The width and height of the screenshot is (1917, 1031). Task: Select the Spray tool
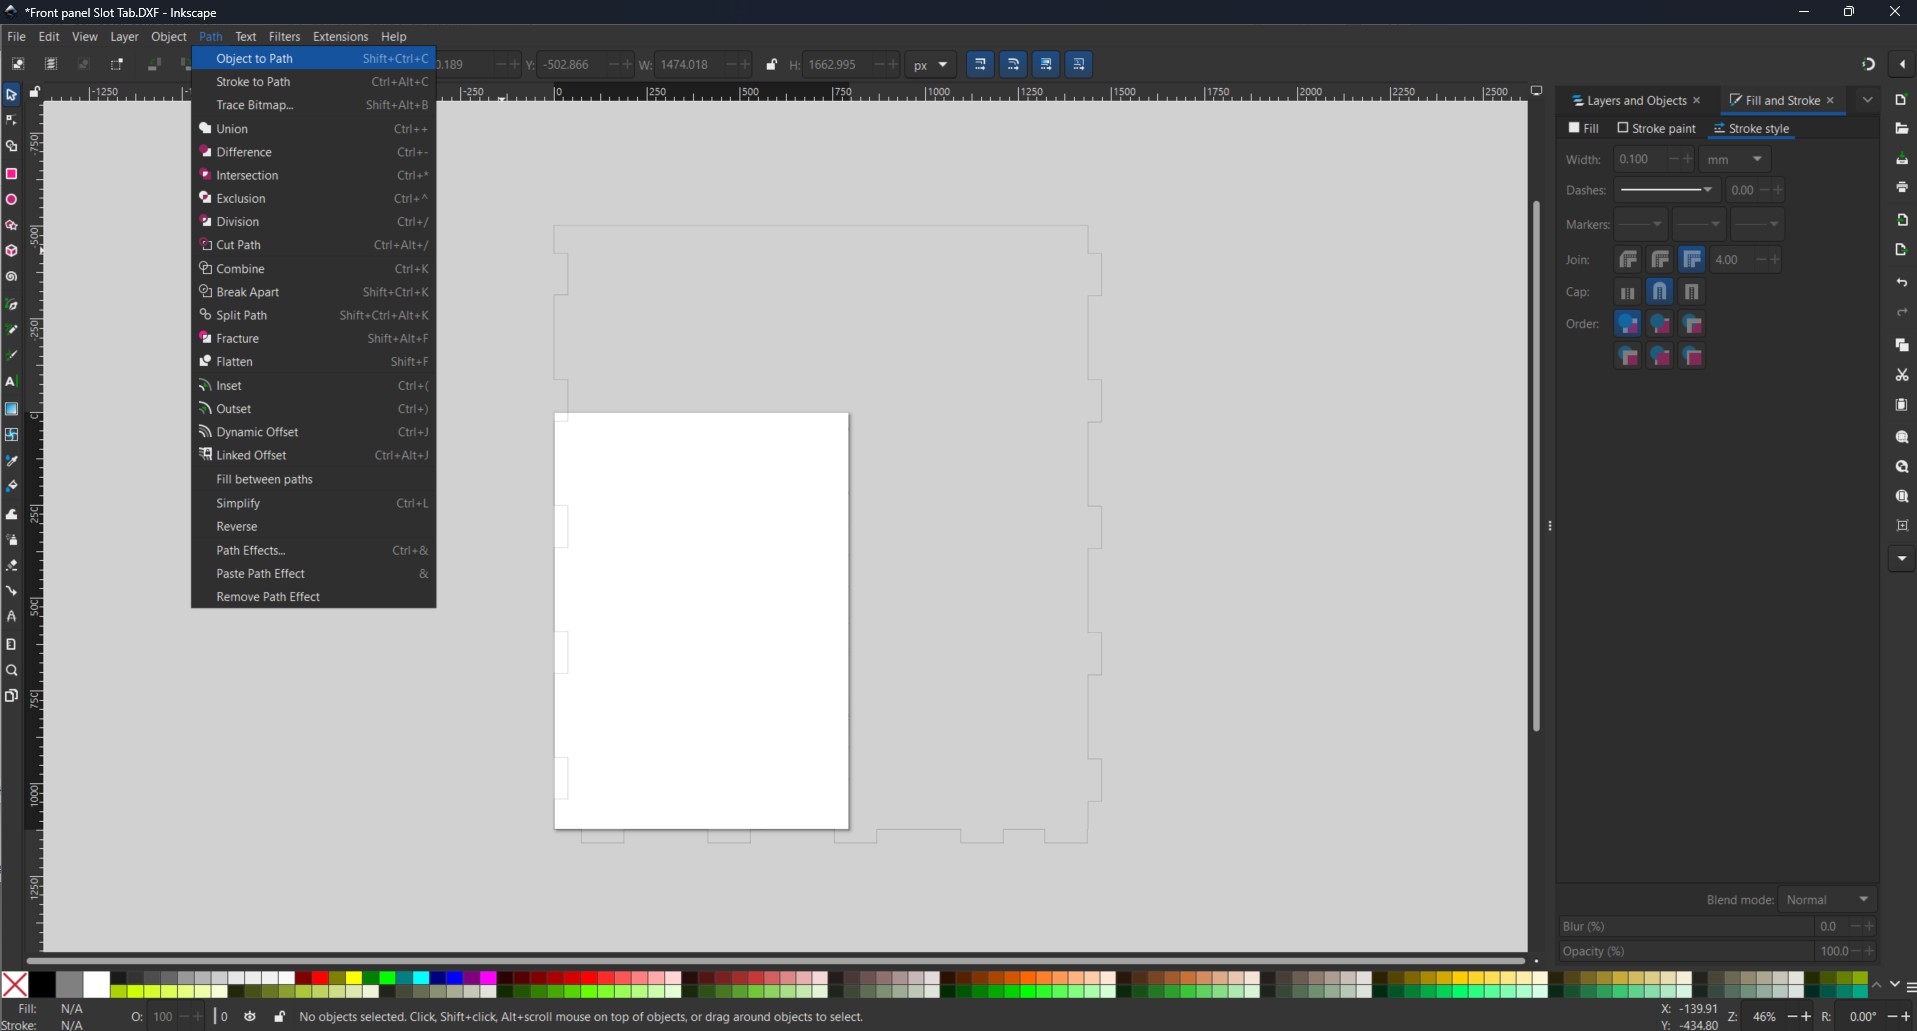click(x=11, y=539)
